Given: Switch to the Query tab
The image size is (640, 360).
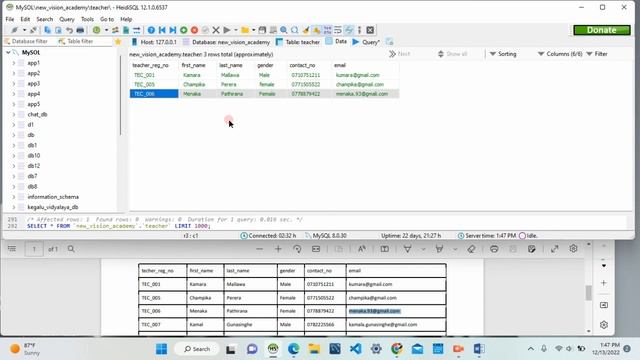Looking at the screenshot, I should coord(366,42).
